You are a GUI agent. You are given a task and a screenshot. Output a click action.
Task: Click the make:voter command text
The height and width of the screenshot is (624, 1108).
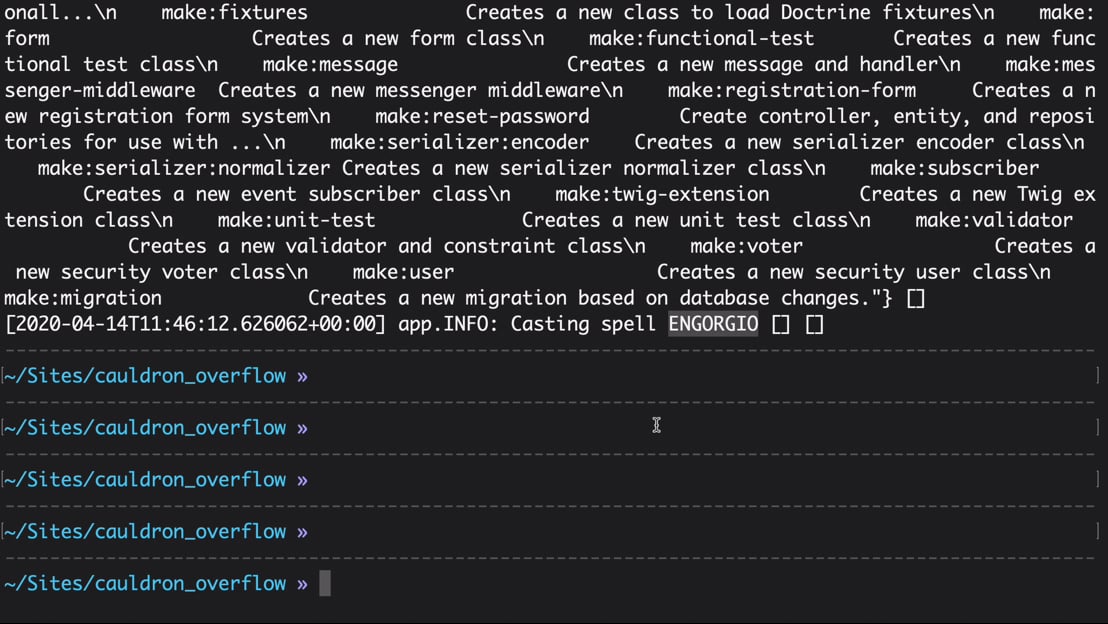(746, 247)
